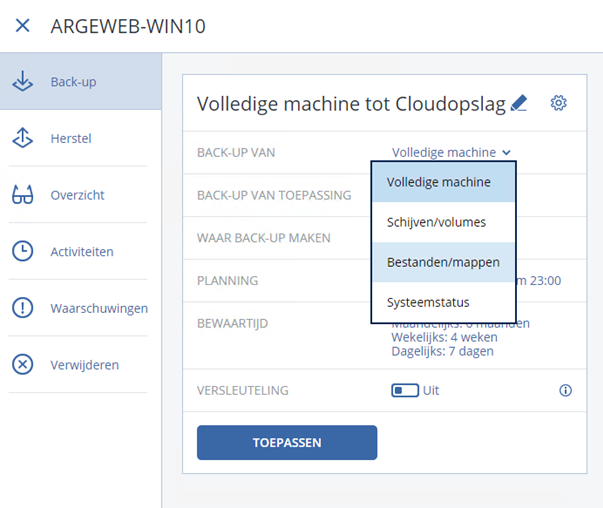The width and height of the screenshot is (603, 508).
Task: Select Volledige machine in the dropdown list
Action: 443,182
